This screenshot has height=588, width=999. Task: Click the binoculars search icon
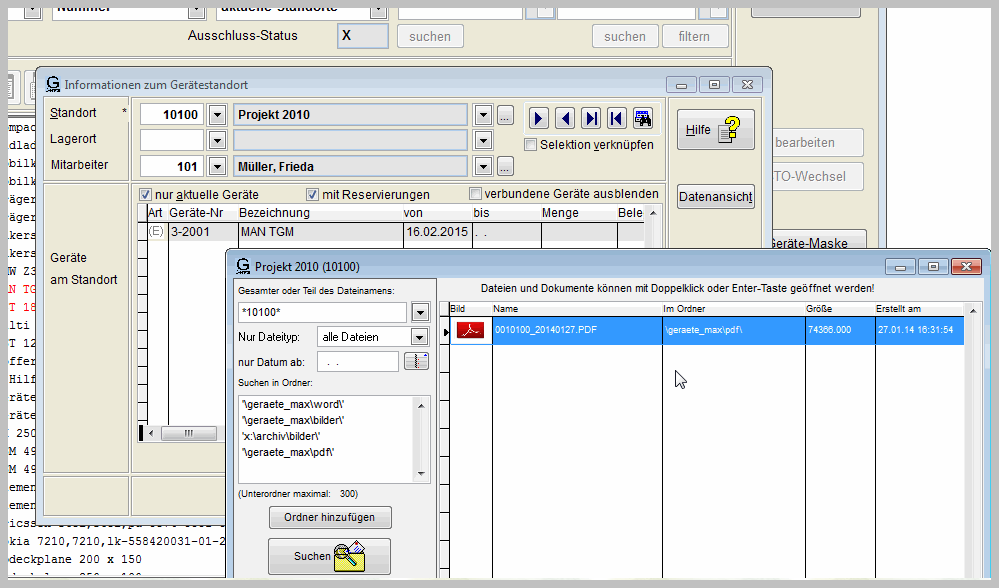(643, 118)
